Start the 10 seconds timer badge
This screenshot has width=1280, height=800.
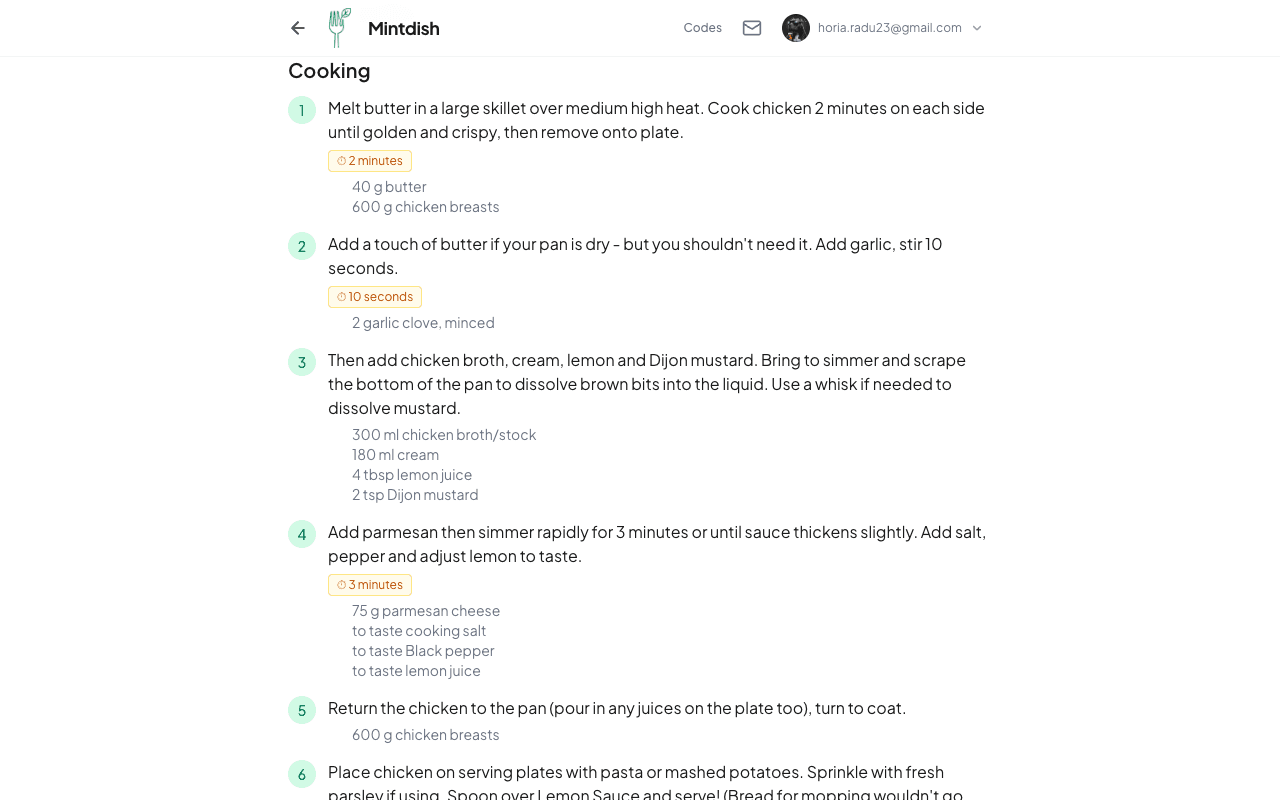click(375, 297)
